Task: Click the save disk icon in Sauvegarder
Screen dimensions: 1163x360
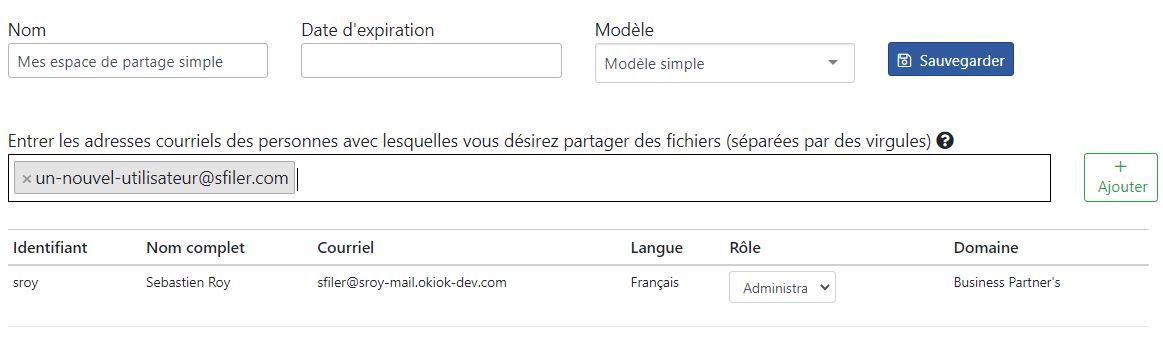Action: click(x=904, y=60)
